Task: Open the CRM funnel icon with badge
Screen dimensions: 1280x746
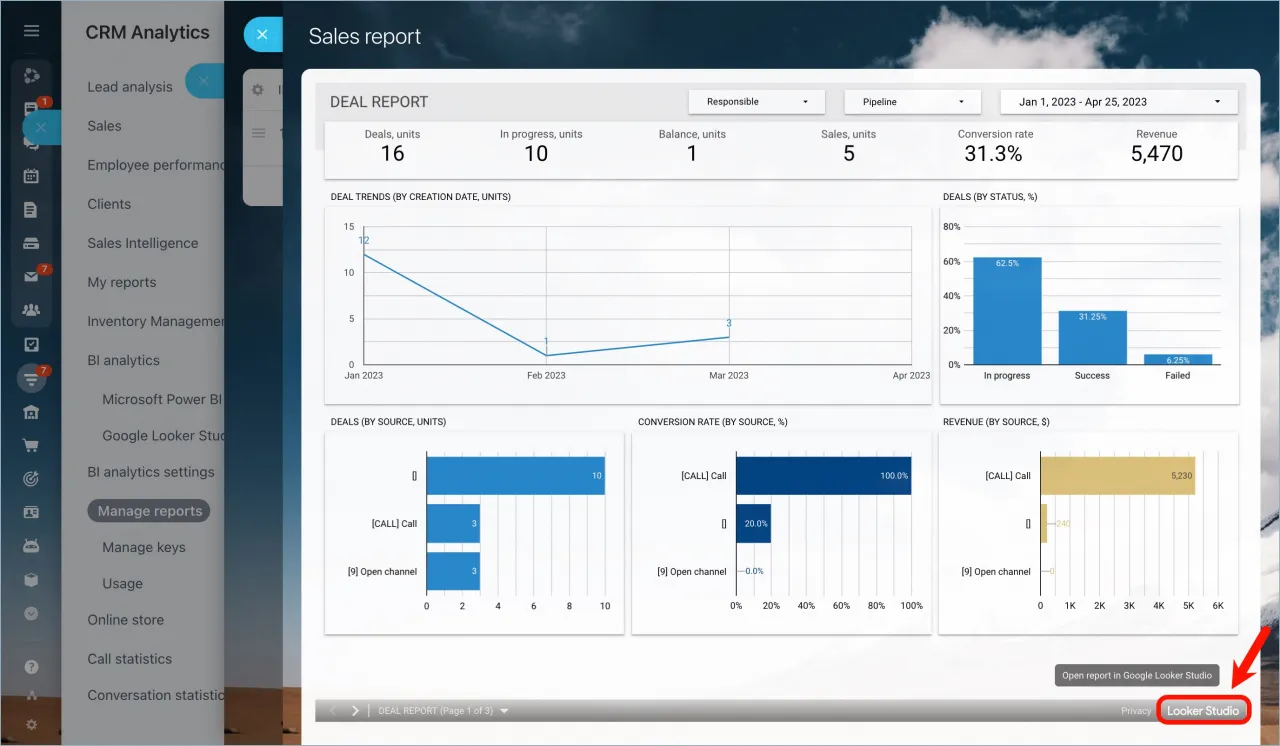Action: (31, 379)
